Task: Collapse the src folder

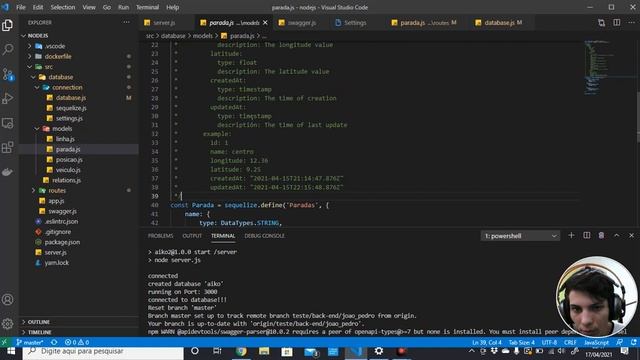Action: click(x=48, y=67)
